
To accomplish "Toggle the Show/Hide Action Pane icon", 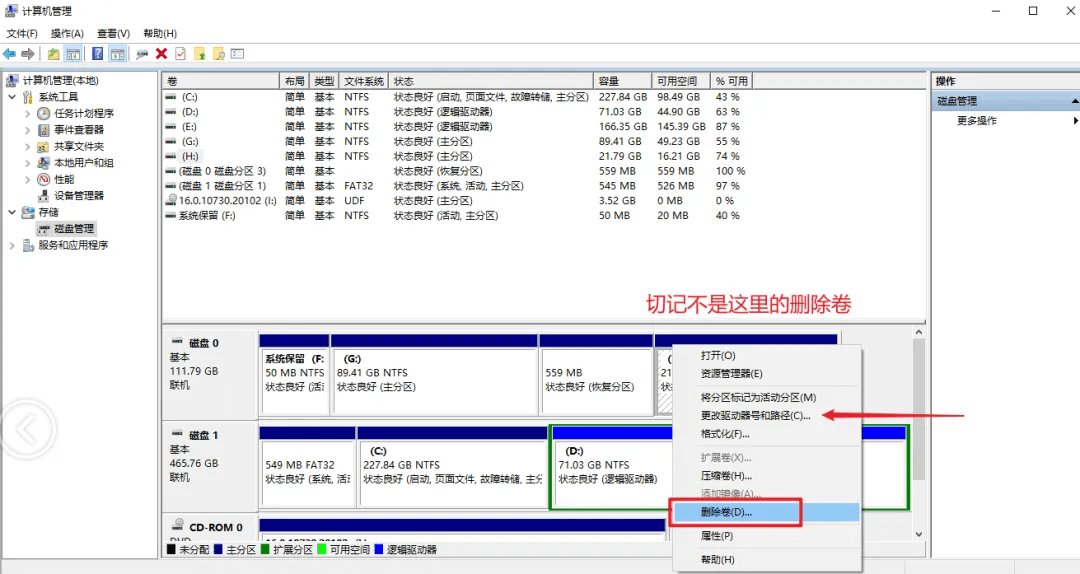I will [118, 54].
